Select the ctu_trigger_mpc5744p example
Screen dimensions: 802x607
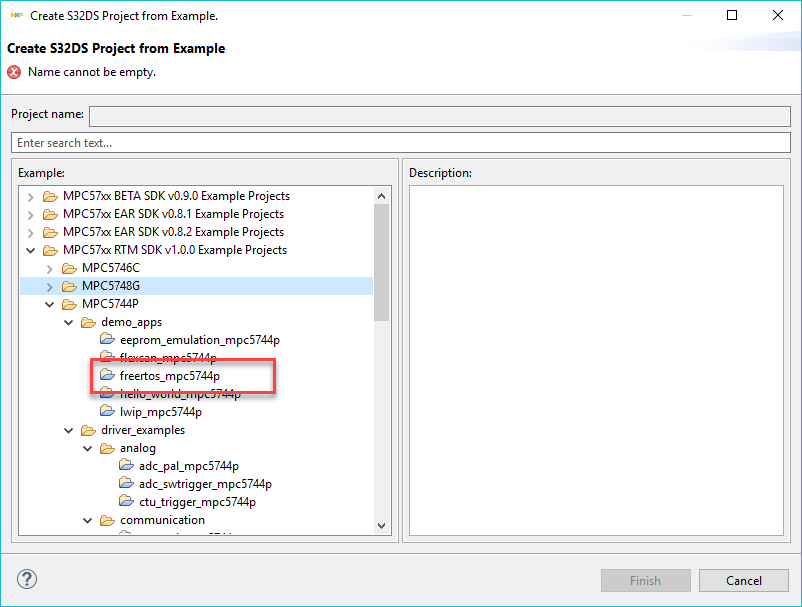pyautogui.click(x=197, y=502)
